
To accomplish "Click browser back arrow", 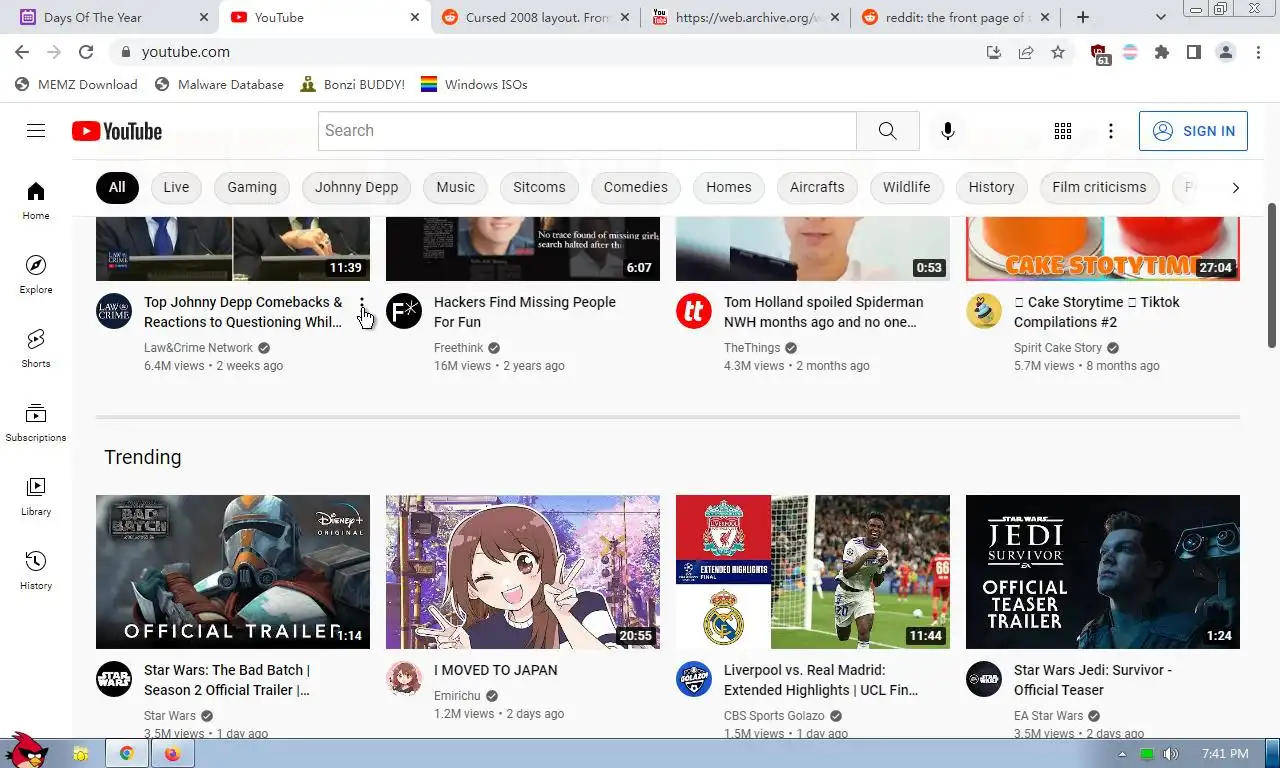I will [x=22, y=52].
